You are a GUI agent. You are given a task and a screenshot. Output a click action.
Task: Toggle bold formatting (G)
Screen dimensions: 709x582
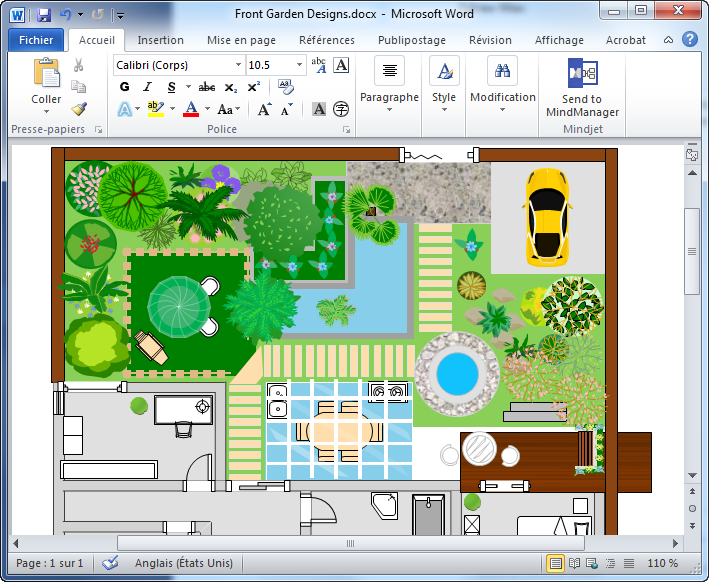125,87
